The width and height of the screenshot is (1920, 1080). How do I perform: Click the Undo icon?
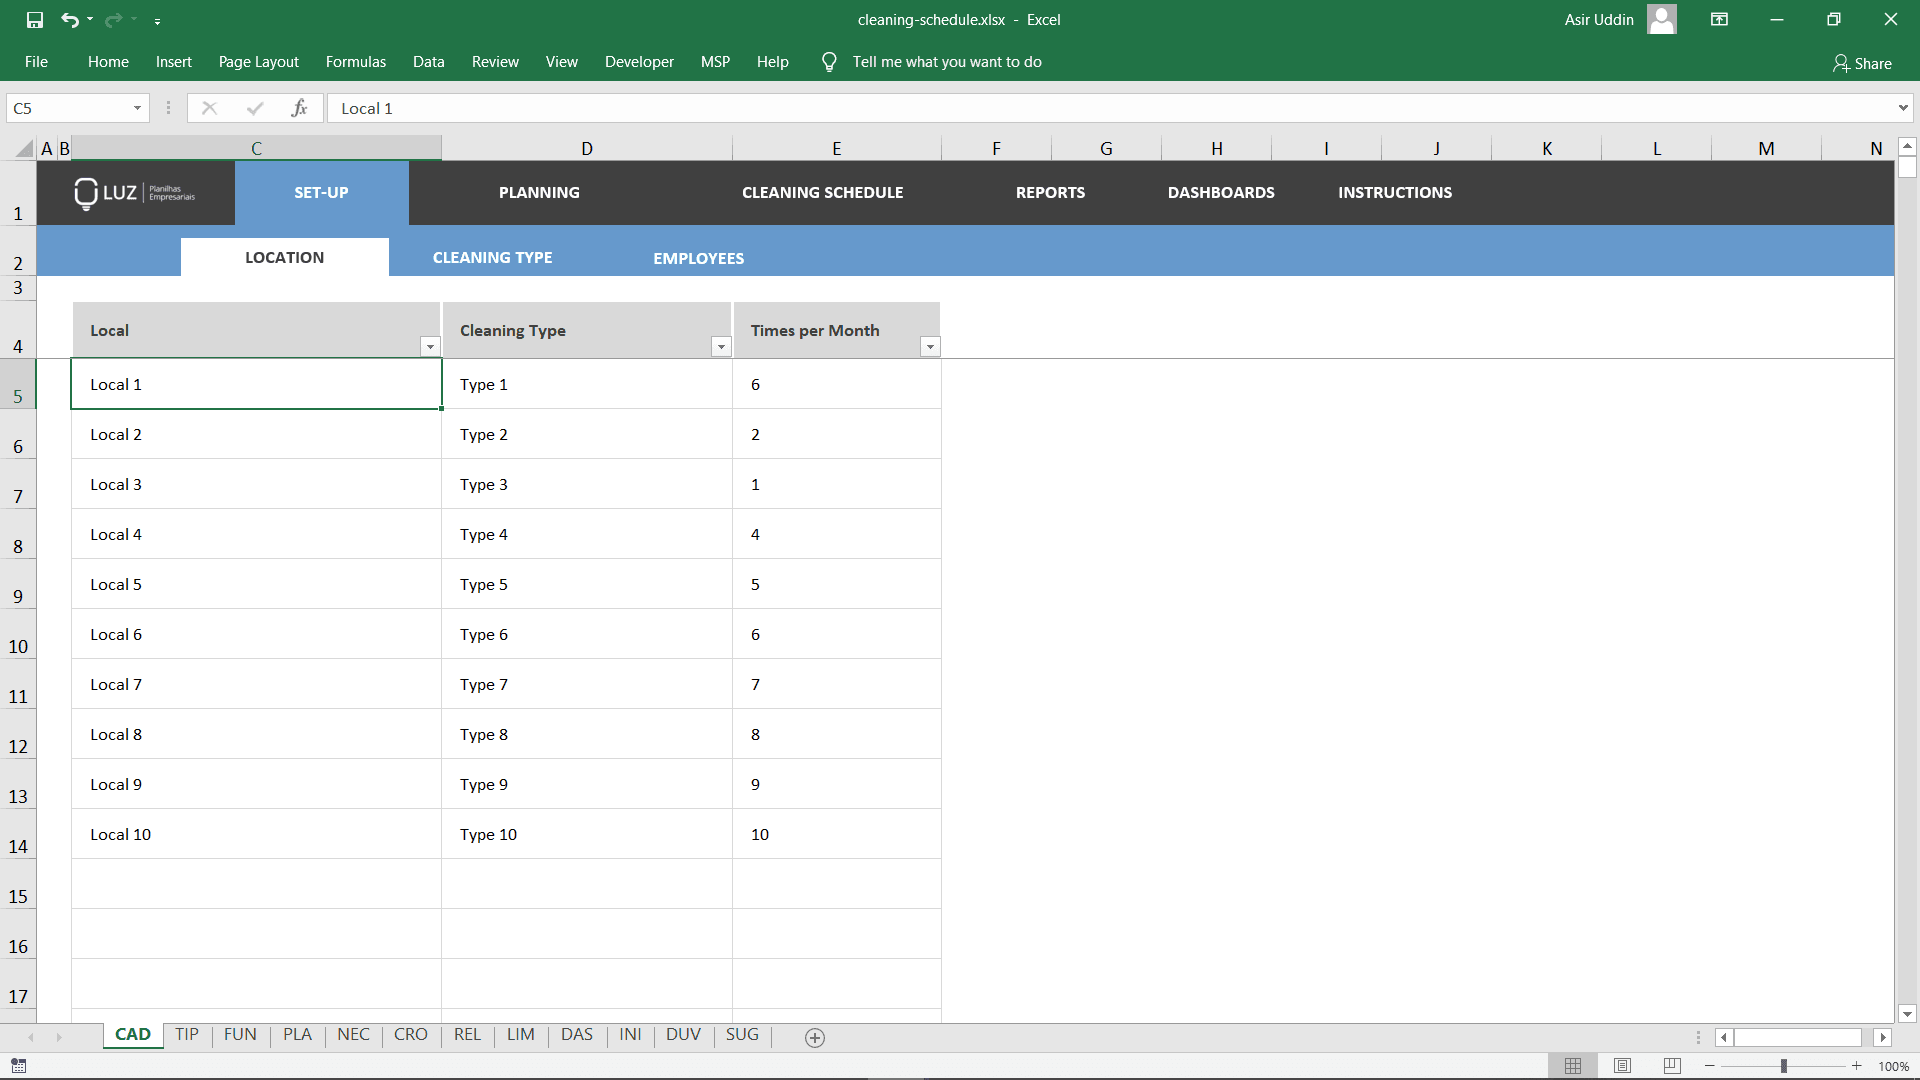coord(70,19)
